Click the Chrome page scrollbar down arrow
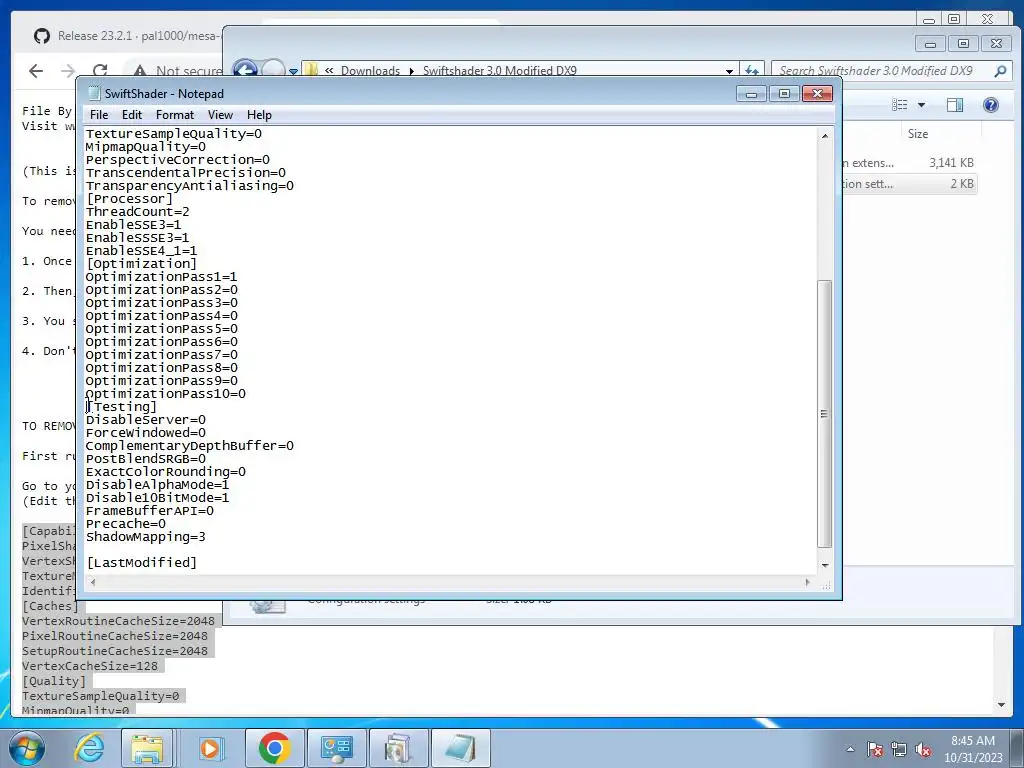Screen dimensions: 1024x768 1001,705
